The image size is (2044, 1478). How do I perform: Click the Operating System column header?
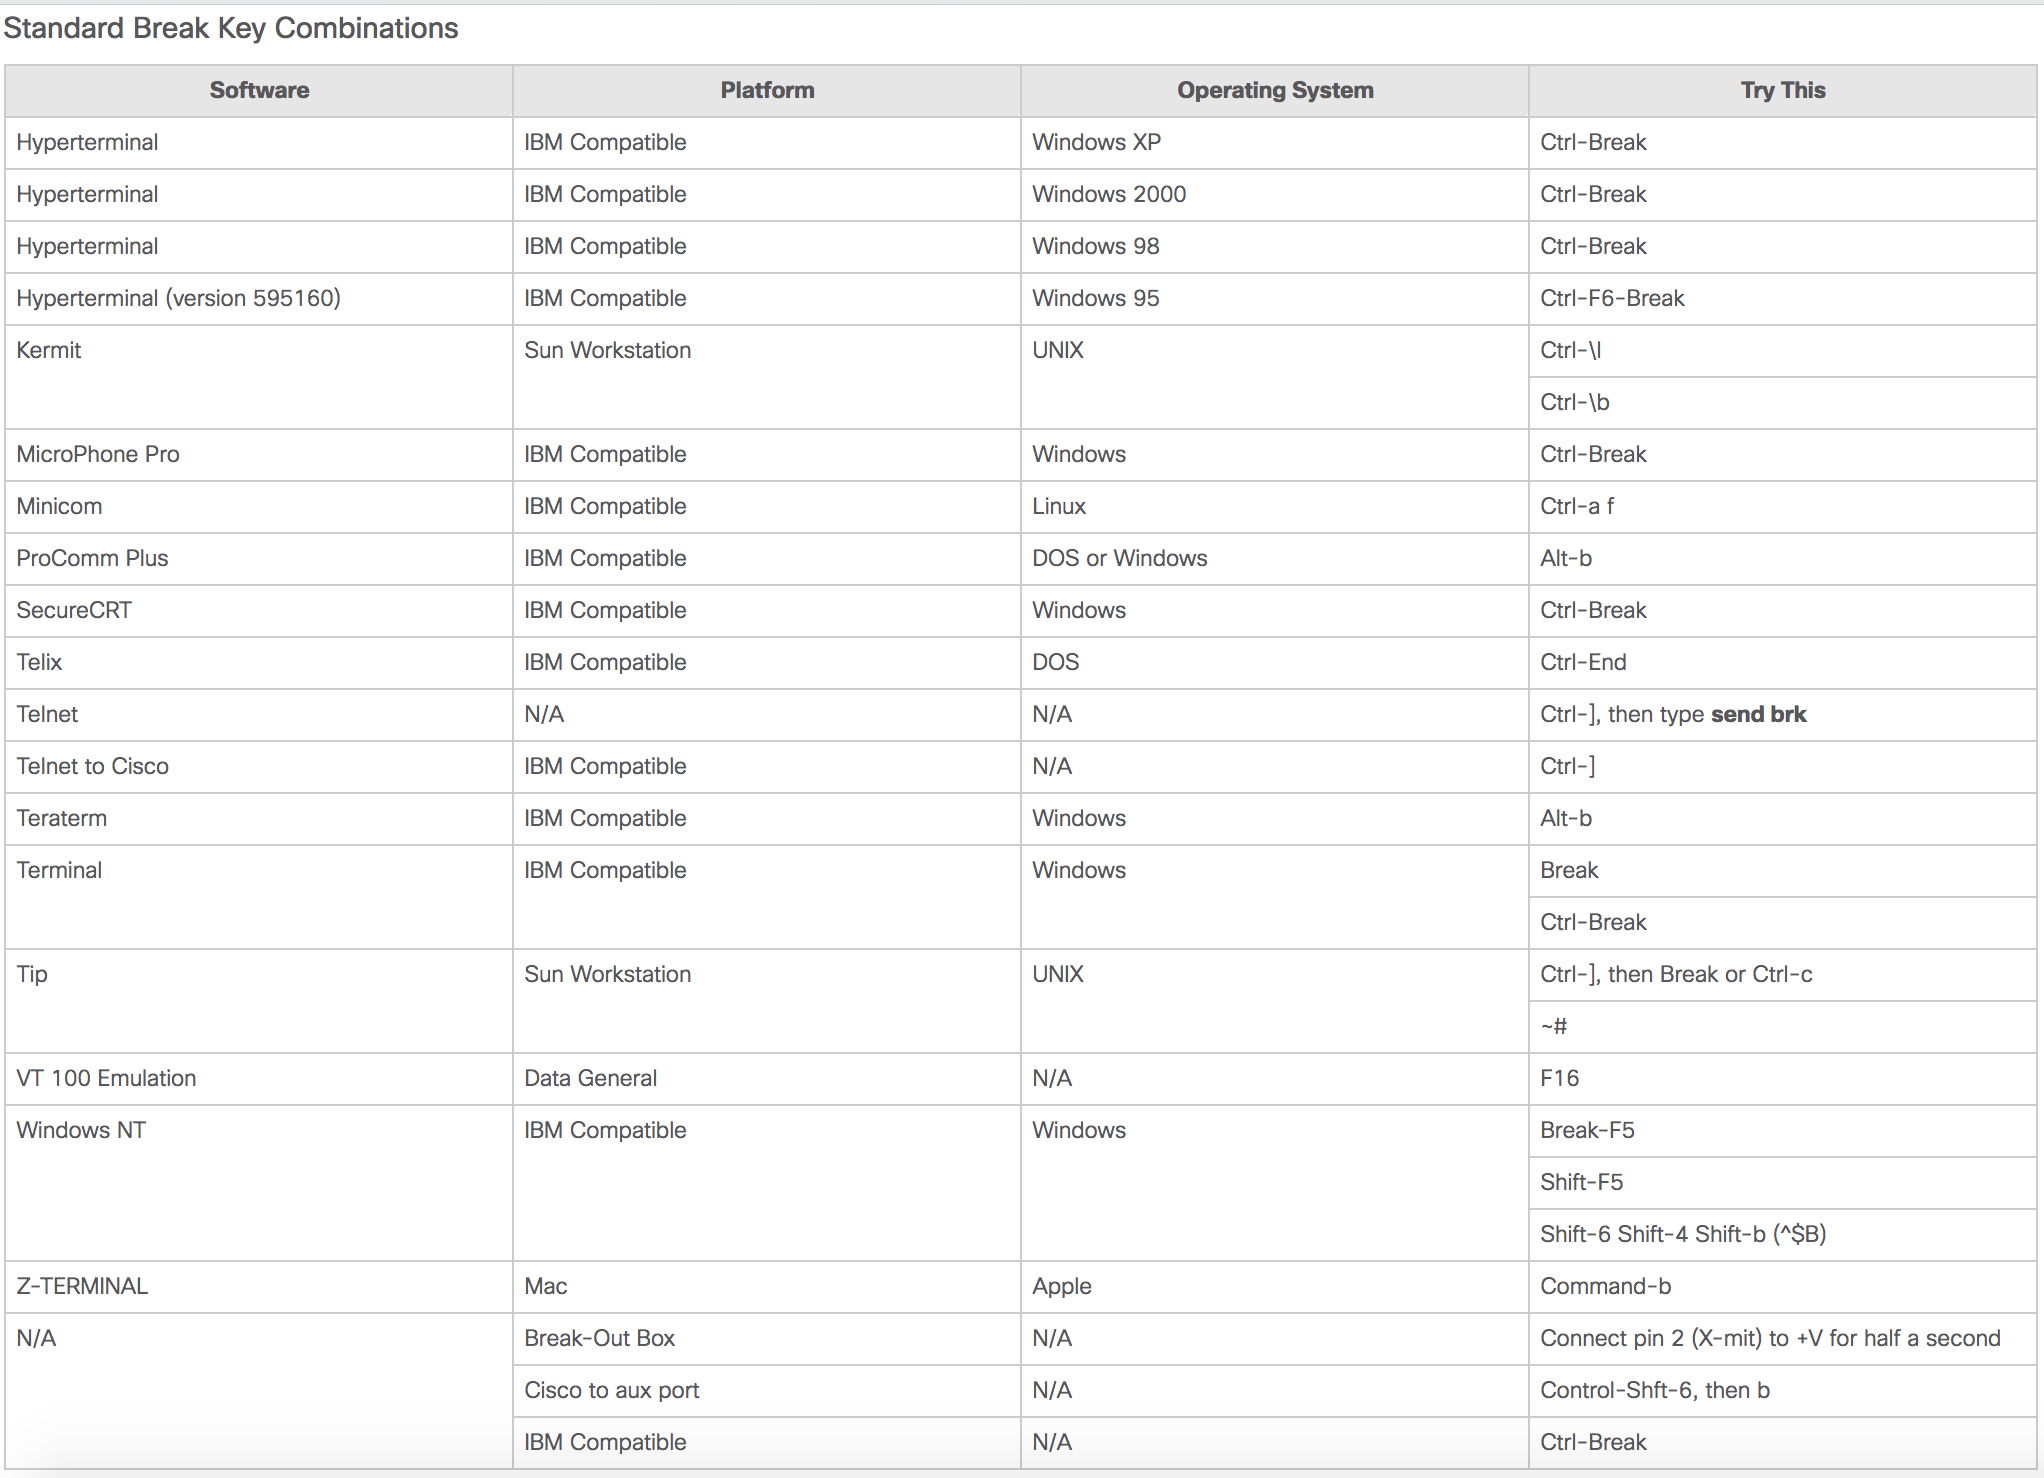pyautogui.click(x=1275, y=91)
